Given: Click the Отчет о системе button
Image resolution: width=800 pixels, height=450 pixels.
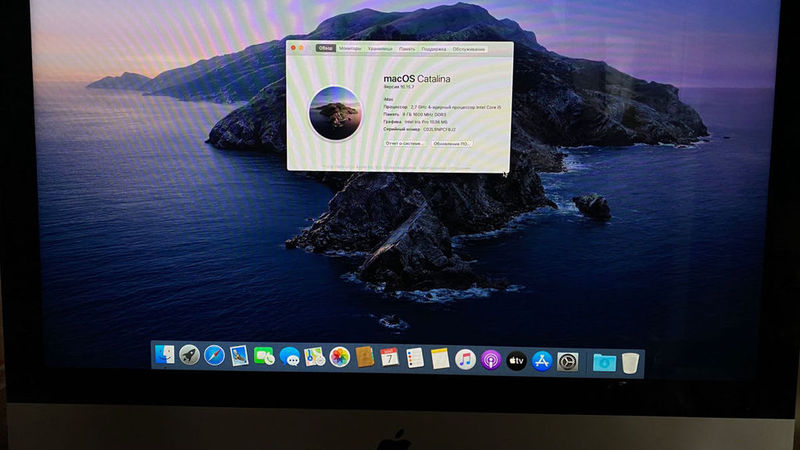Looking at the screenshot, I should [405, 143].
